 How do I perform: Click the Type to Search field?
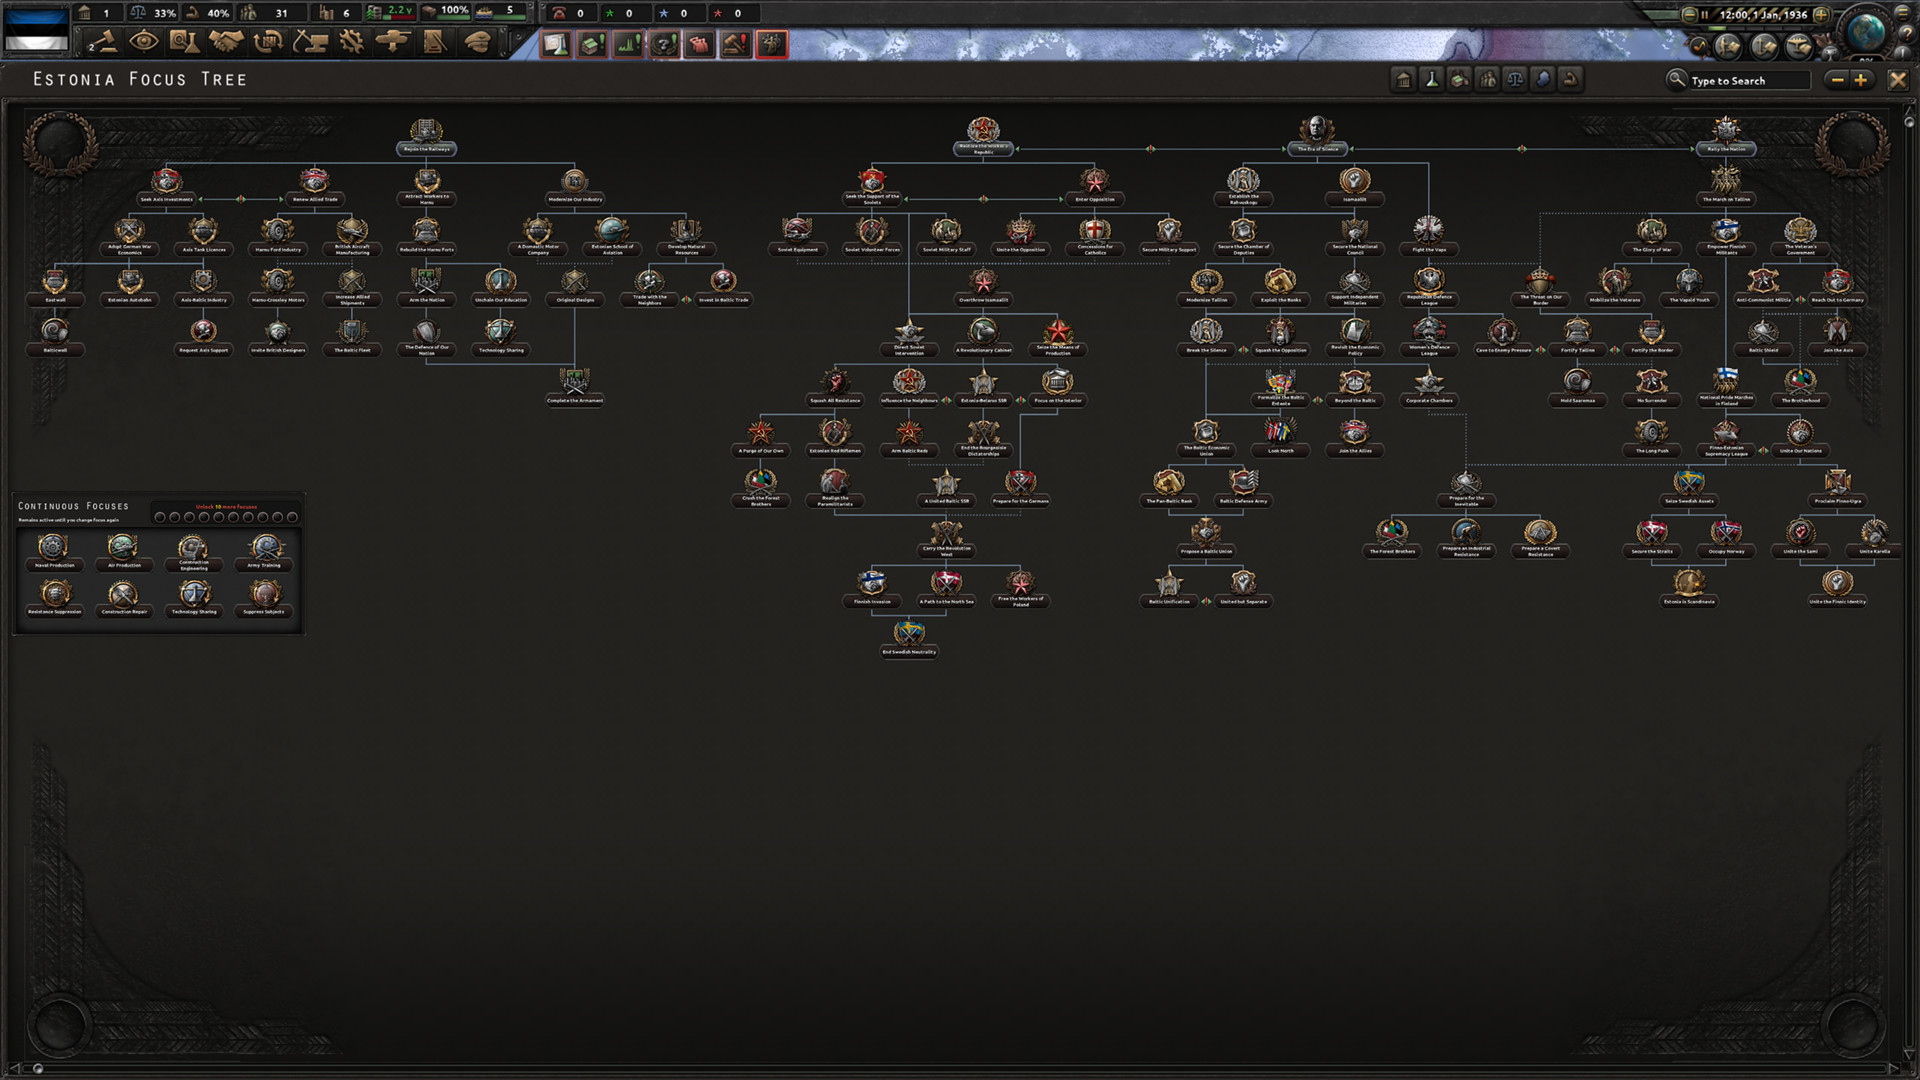(1750, 80)
